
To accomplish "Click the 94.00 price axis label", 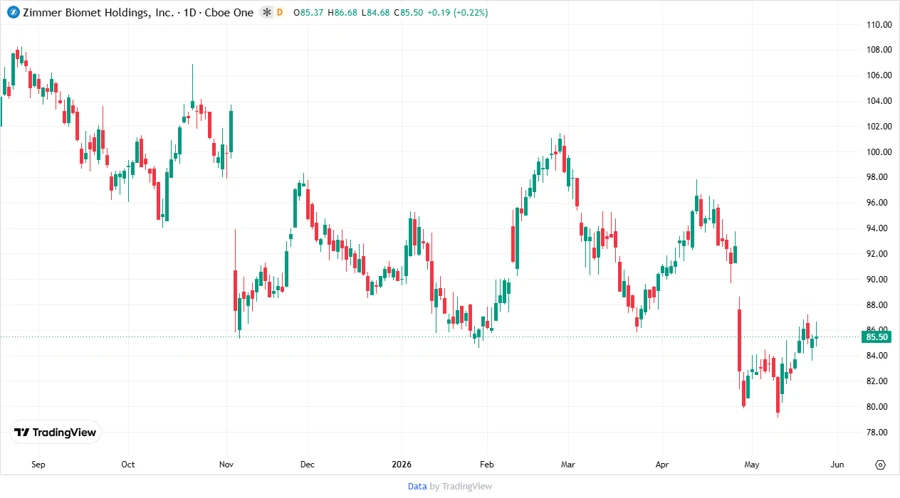I will point(879,228).
